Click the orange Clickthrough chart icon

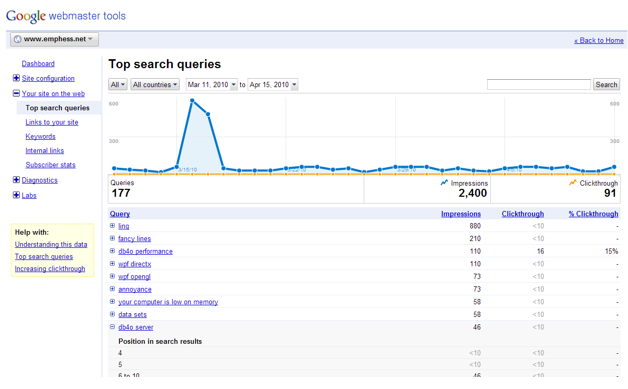coord(573,183)
